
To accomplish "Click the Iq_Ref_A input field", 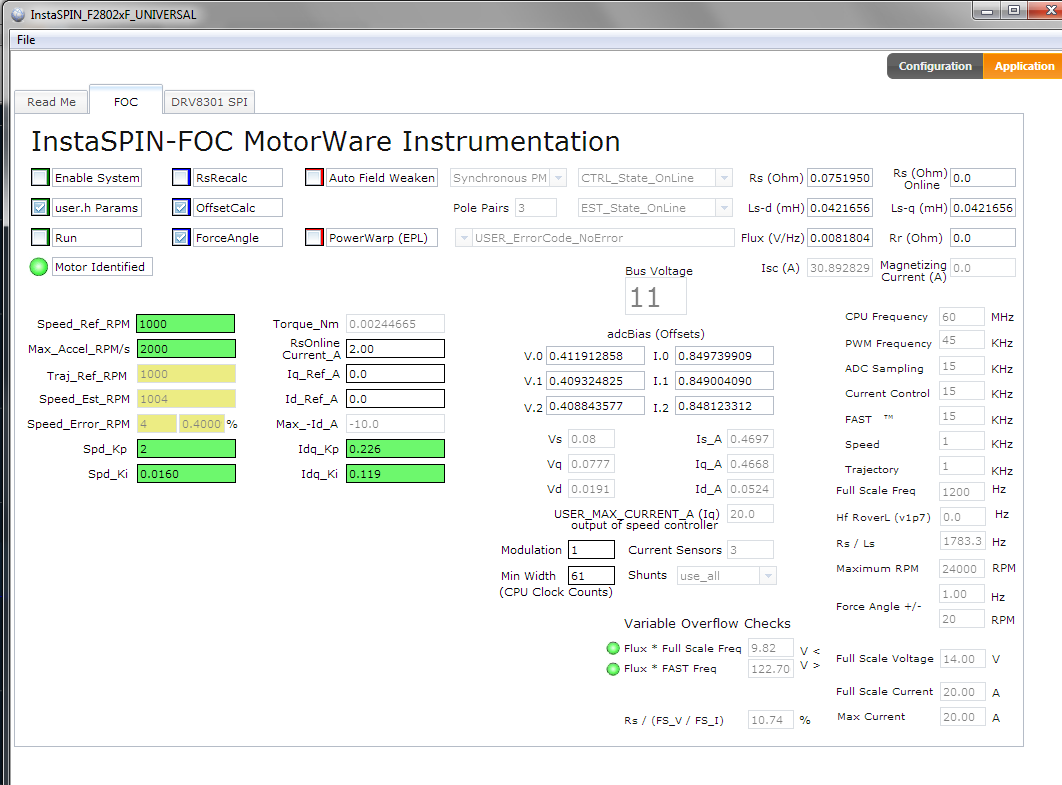I will click(x=396, y=374).
